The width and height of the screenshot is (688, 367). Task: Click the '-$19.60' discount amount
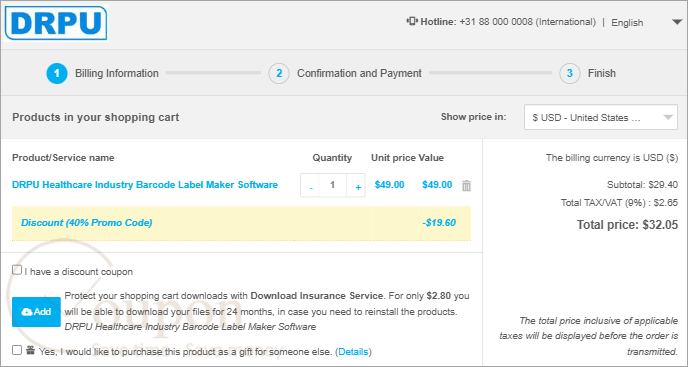[439, 223]
